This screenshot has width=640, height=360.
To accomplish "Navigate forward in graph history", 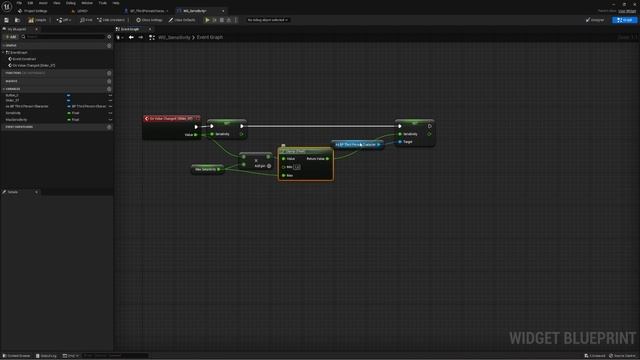I will pyautogui.click(x=140, y=37).
